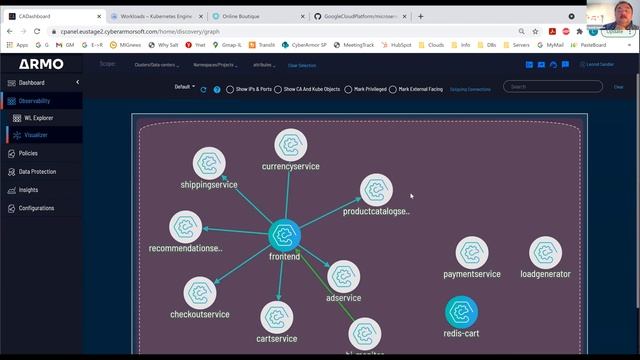The image size is (640, 360).
Task: Expand Clusters/Data centers scope dropdown
Action: coord(156,65)
